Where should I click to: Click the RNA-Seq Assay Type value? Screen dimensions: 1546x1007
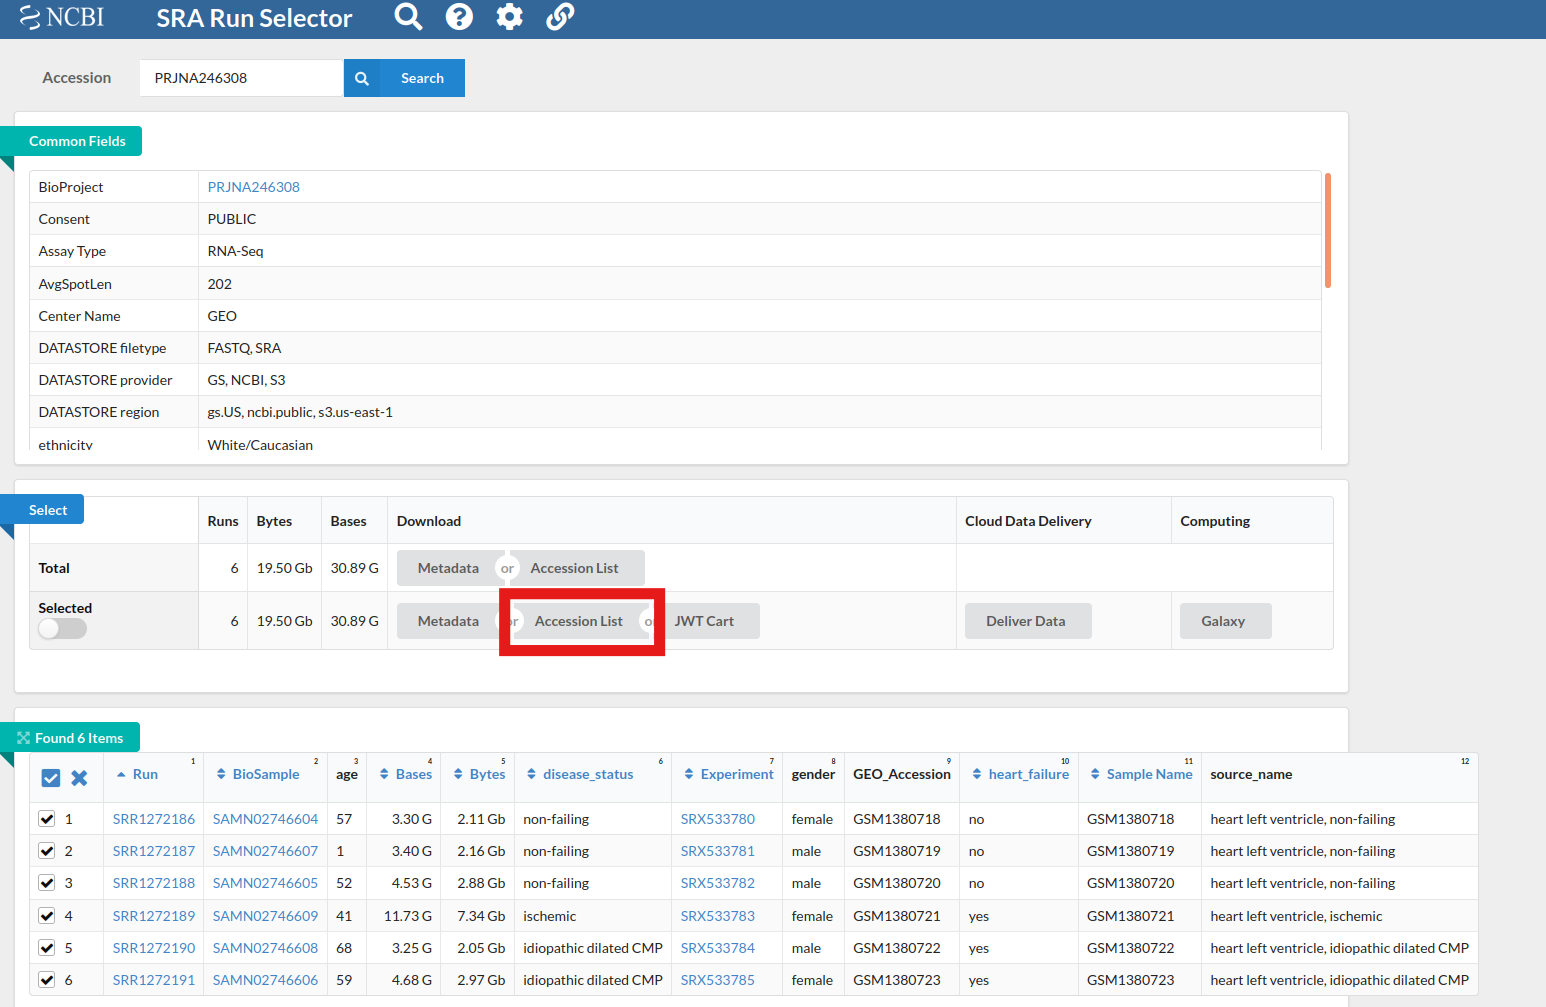tap(235, 251)
